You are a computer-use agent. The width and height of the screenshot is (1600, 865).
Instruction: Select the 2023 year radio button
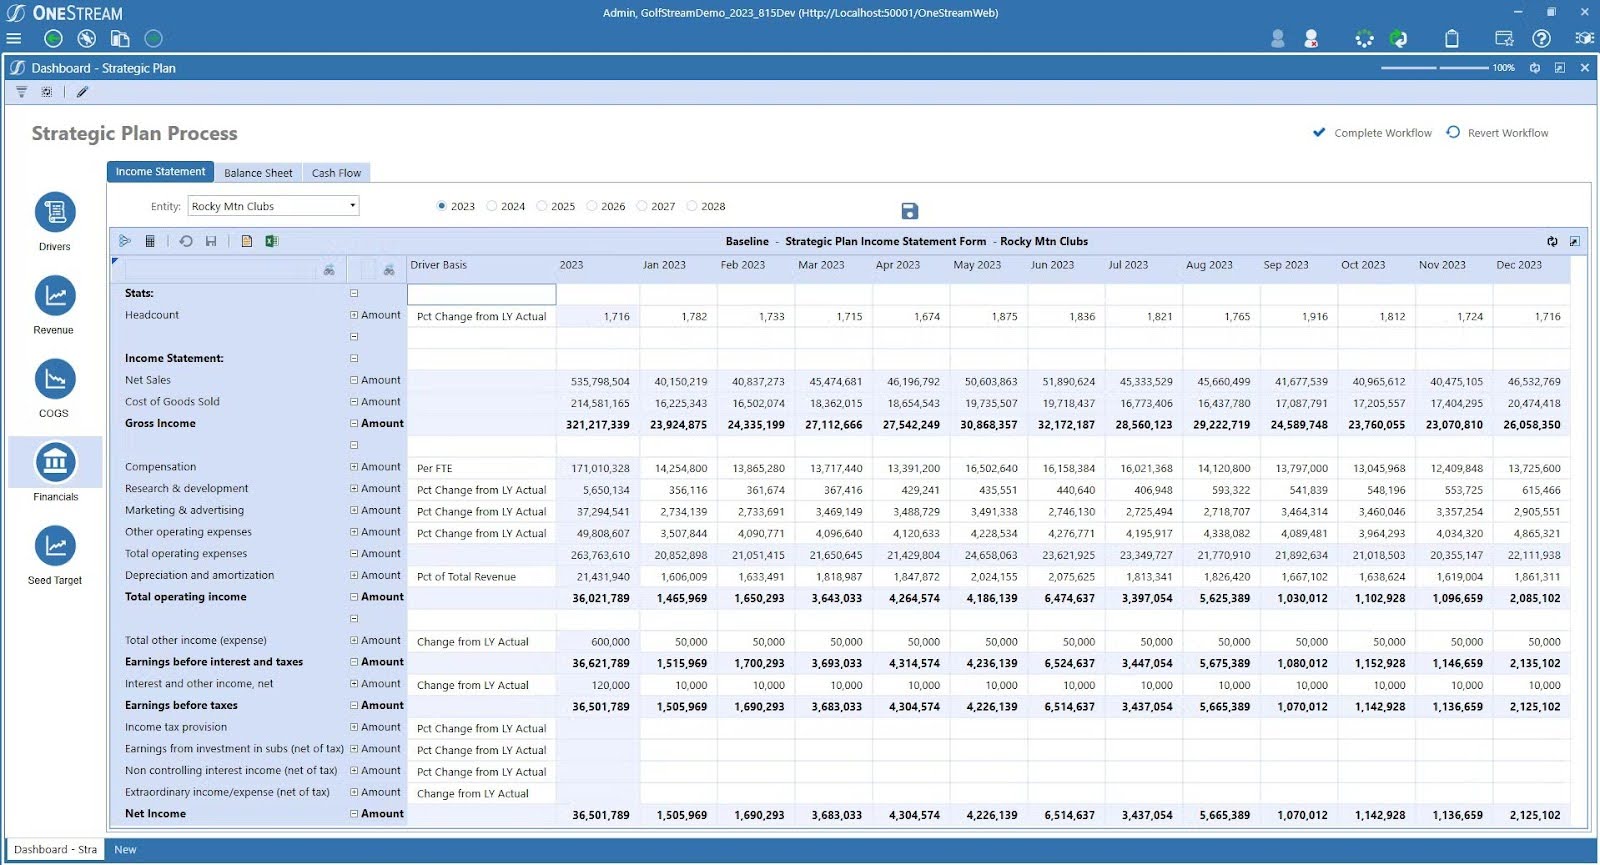coord(442,206)
